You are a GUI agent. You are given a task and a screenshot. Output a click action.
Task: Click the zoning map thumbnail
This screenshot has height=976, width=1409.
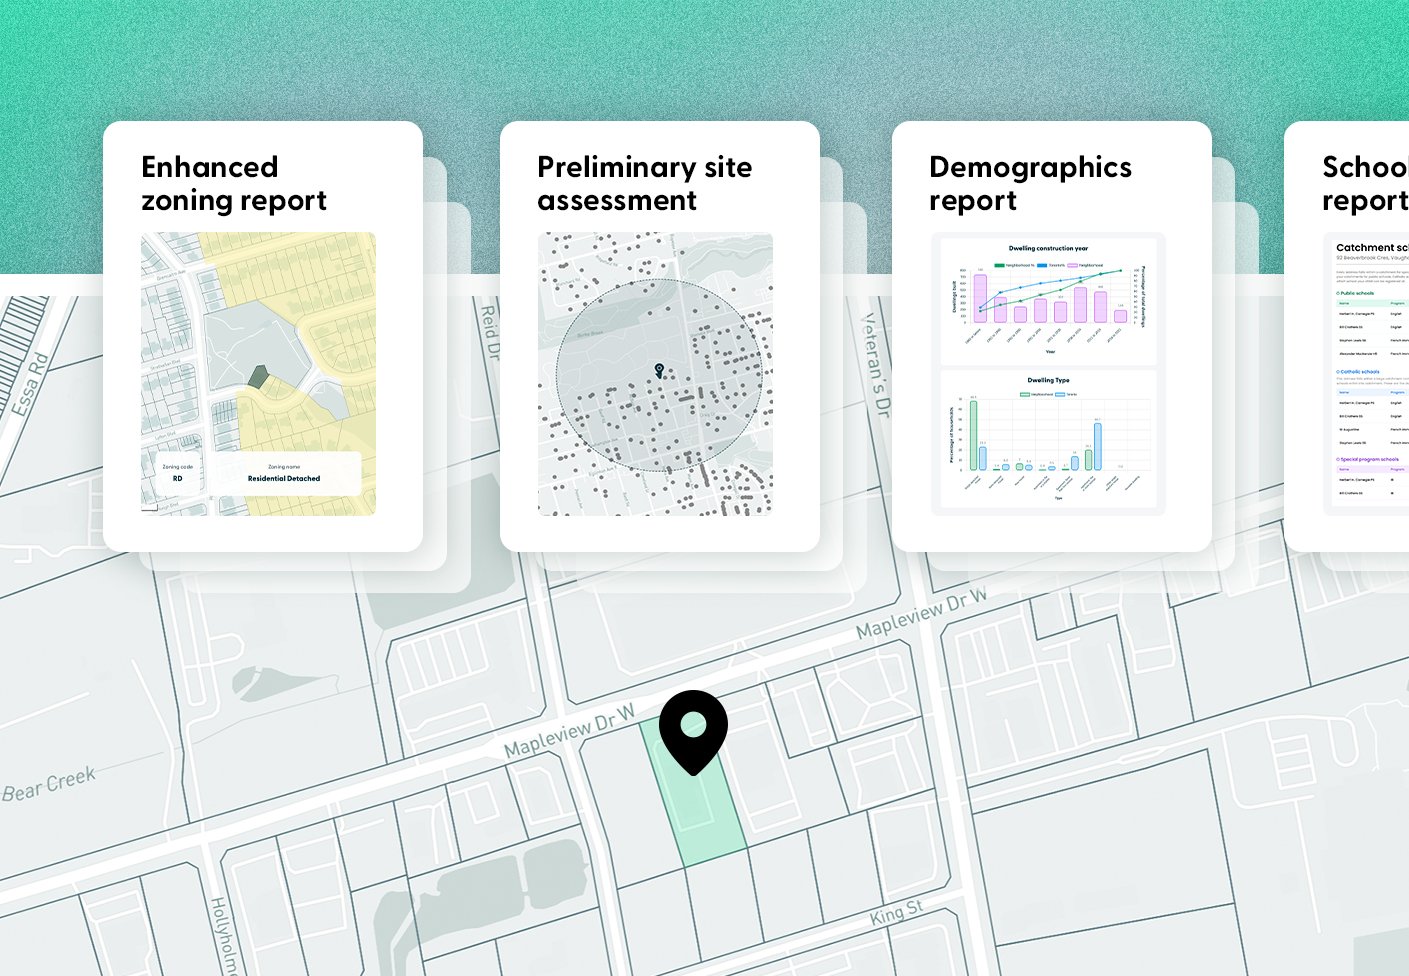(x=258, y=374)
